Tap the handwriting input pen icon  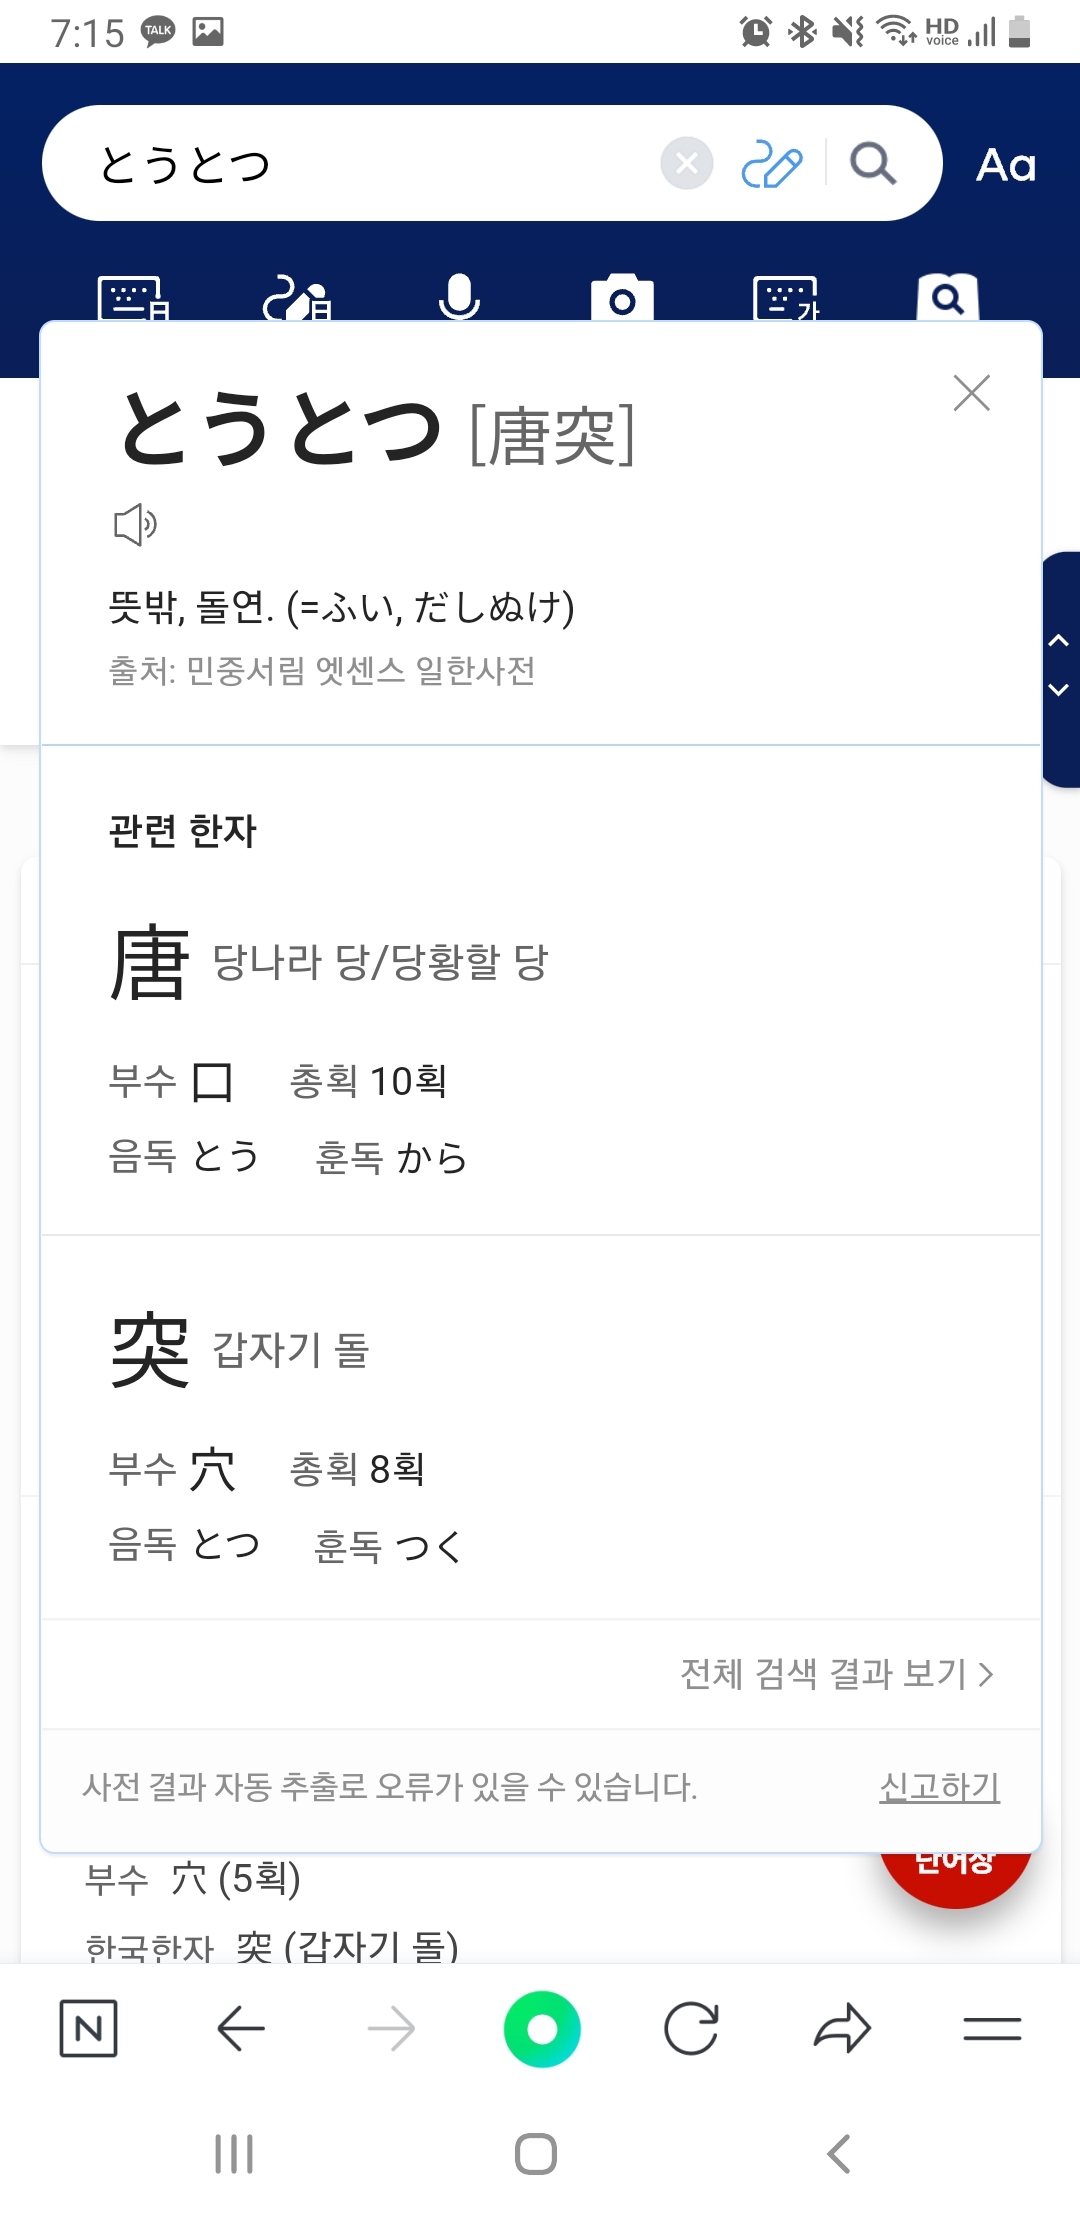771,164
